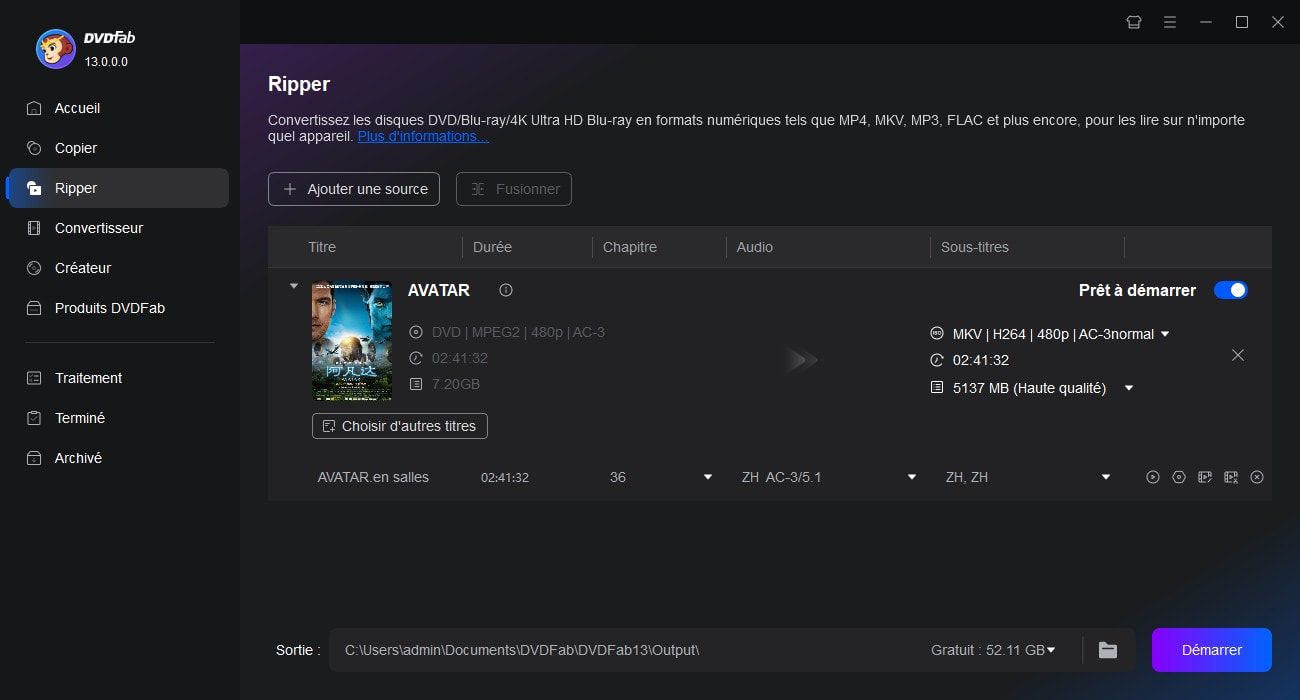Image resolution: width=1300 pixels, height=700 pixels.
Task: Click the DVDFab monkey logo
Action: [x=56, y=49]
